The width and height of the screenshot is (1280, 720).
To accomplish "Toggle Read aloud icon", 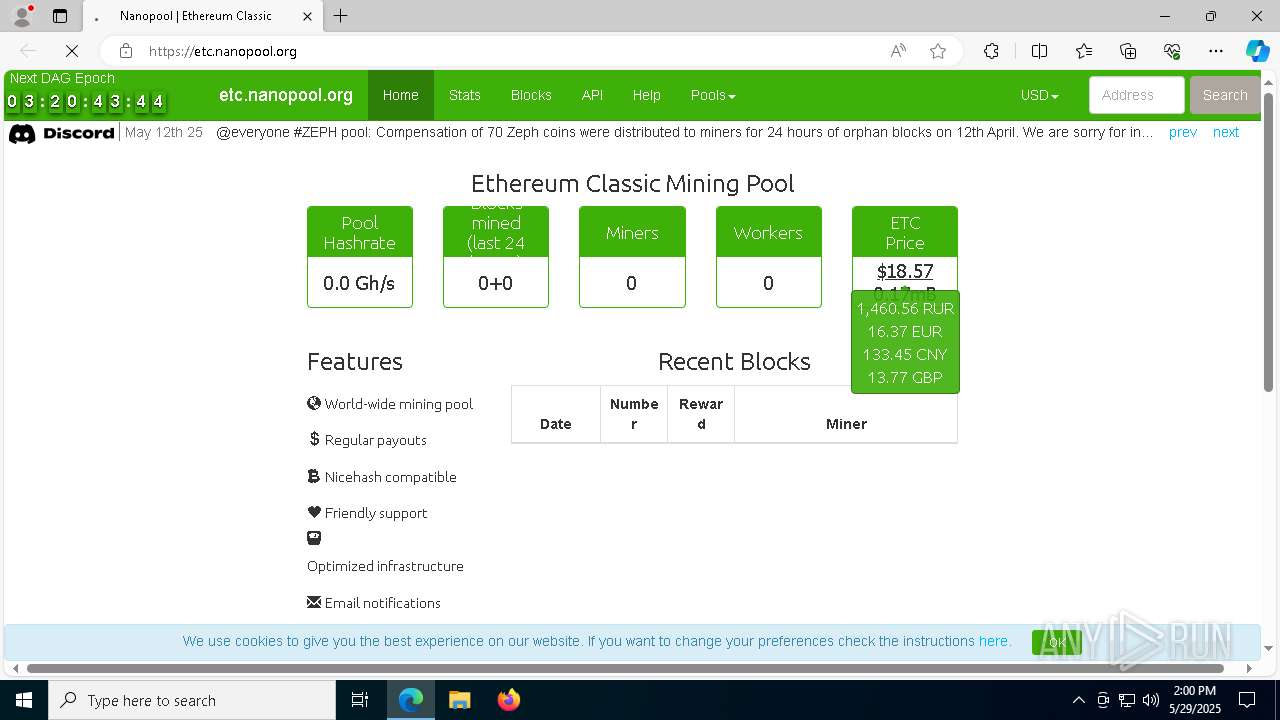I will point(898,51).
